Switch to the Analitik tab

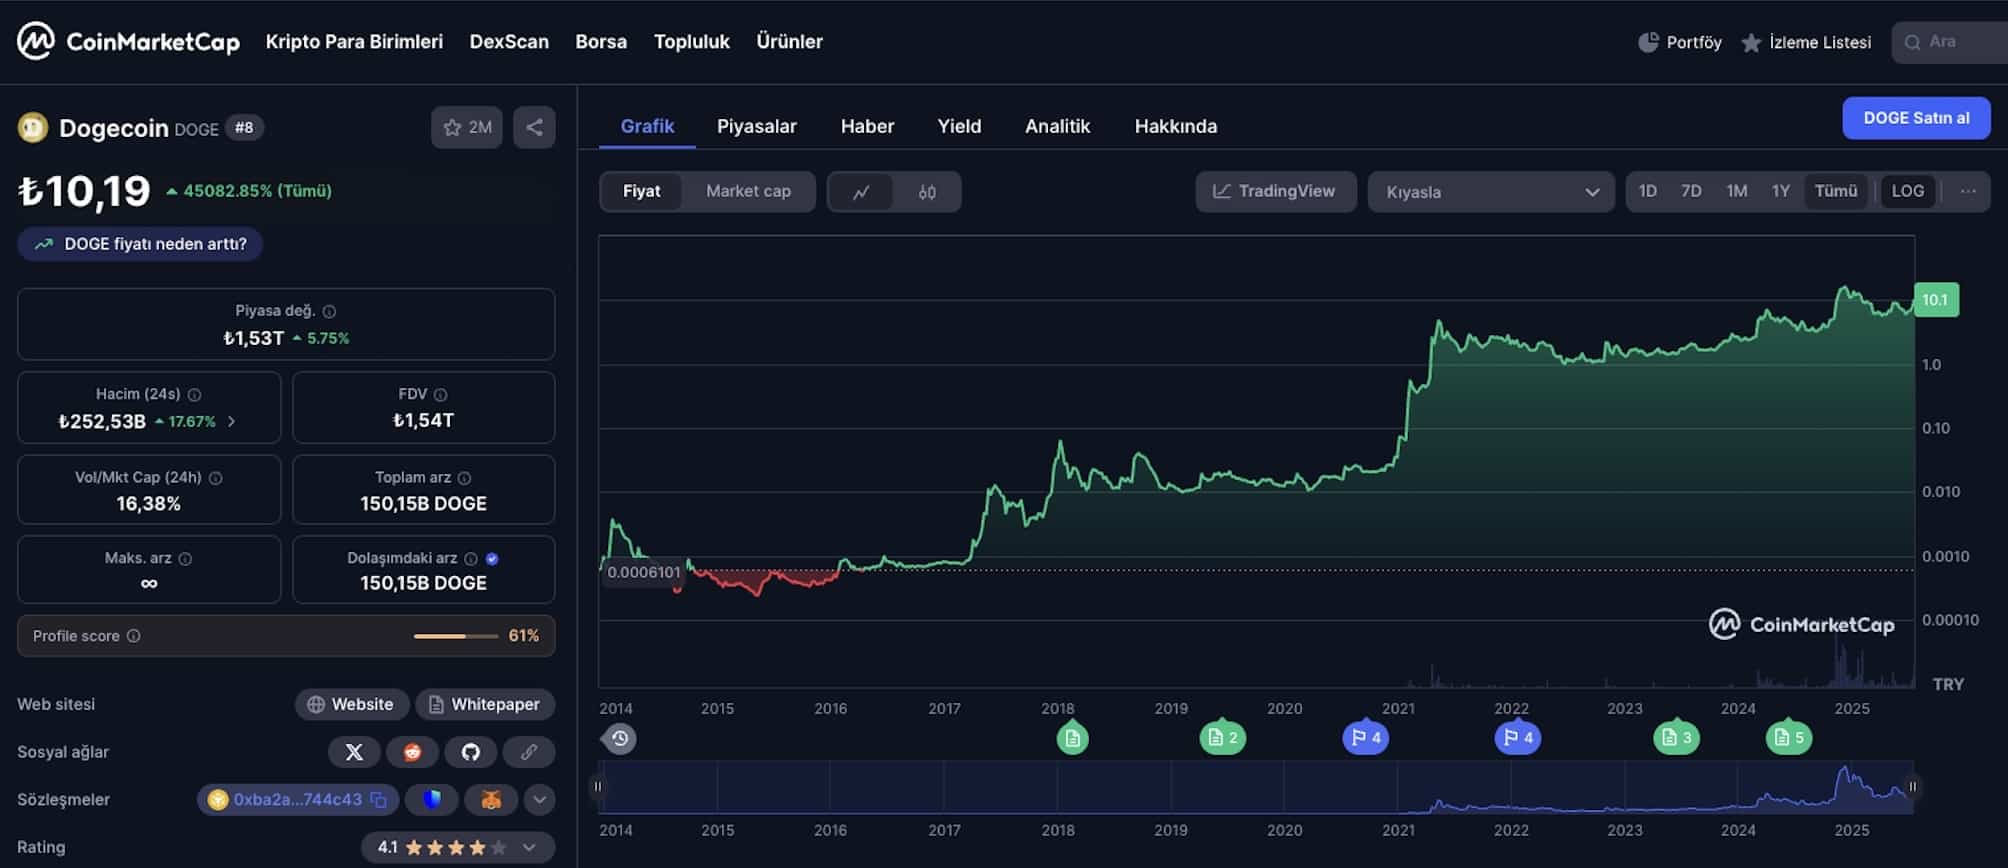point(1057,127)
